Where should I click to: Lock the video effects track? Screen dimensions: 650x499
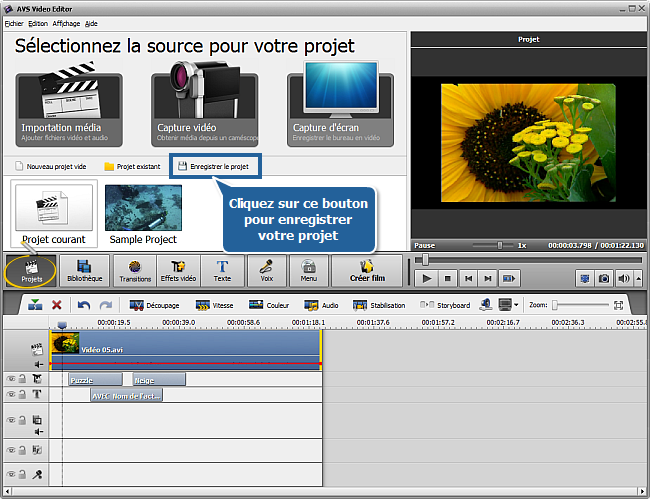(23, 379)
